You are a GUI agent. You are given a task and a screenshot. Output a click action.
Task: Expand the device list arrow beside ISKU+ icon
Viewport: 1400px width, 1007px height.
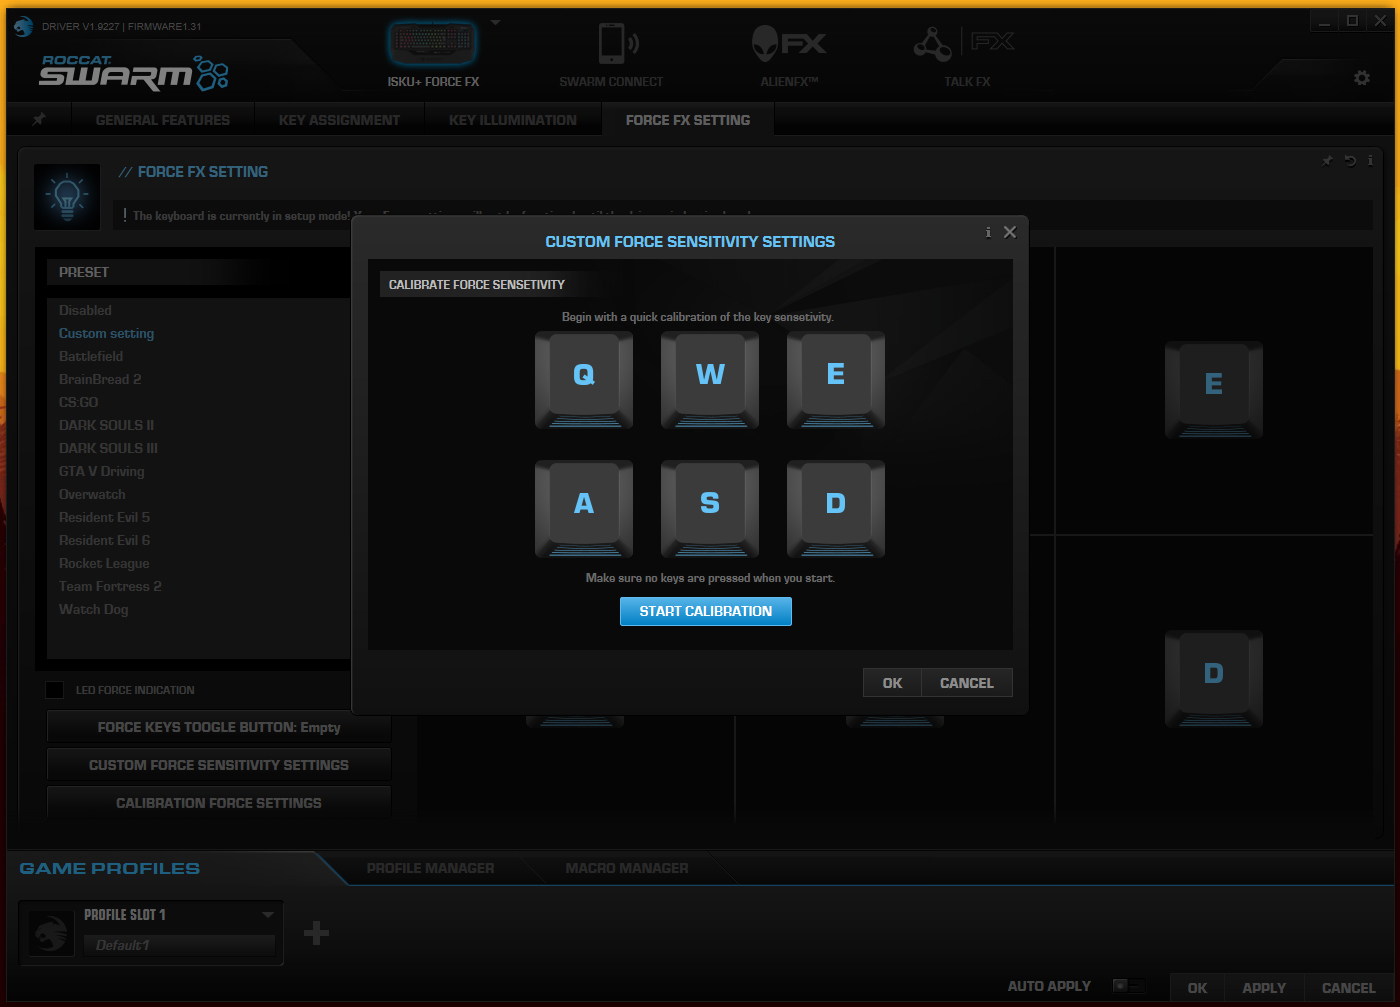tap(495, 22)
